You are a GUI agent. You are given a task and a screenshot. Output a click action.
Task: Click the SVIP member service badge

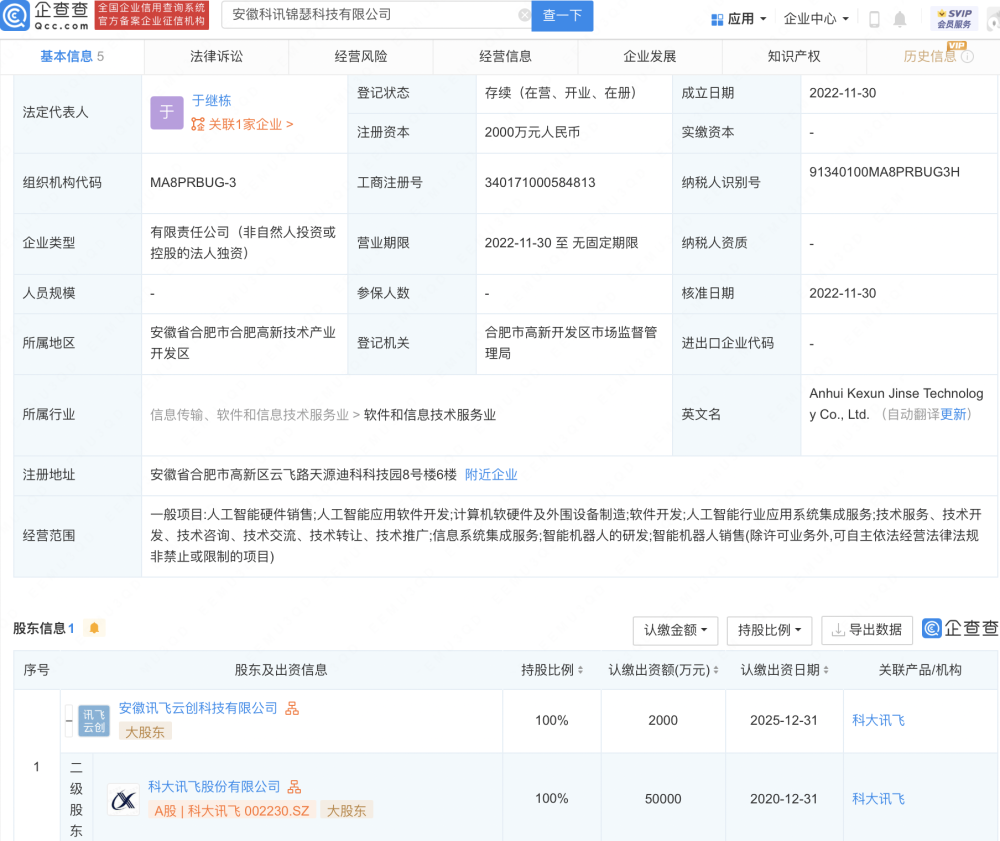pyautogui.click(x=954, y=18)
